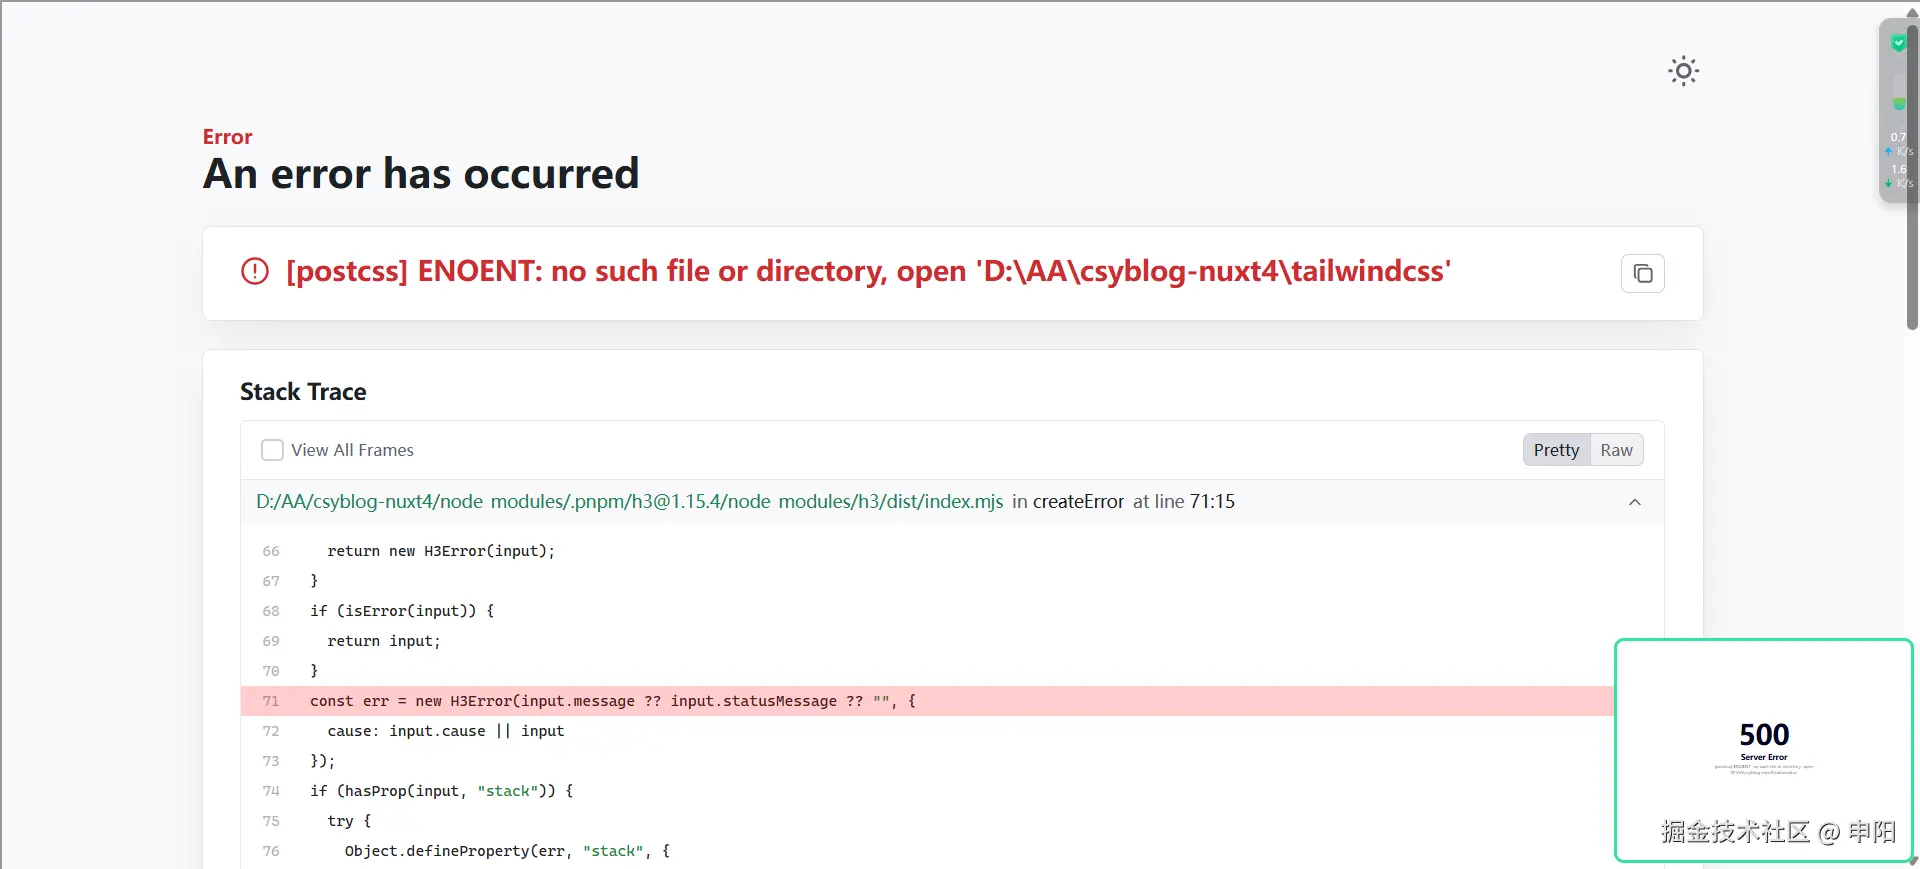Click the page's vertical scrollbar thumb

(x=1912, y=180)
